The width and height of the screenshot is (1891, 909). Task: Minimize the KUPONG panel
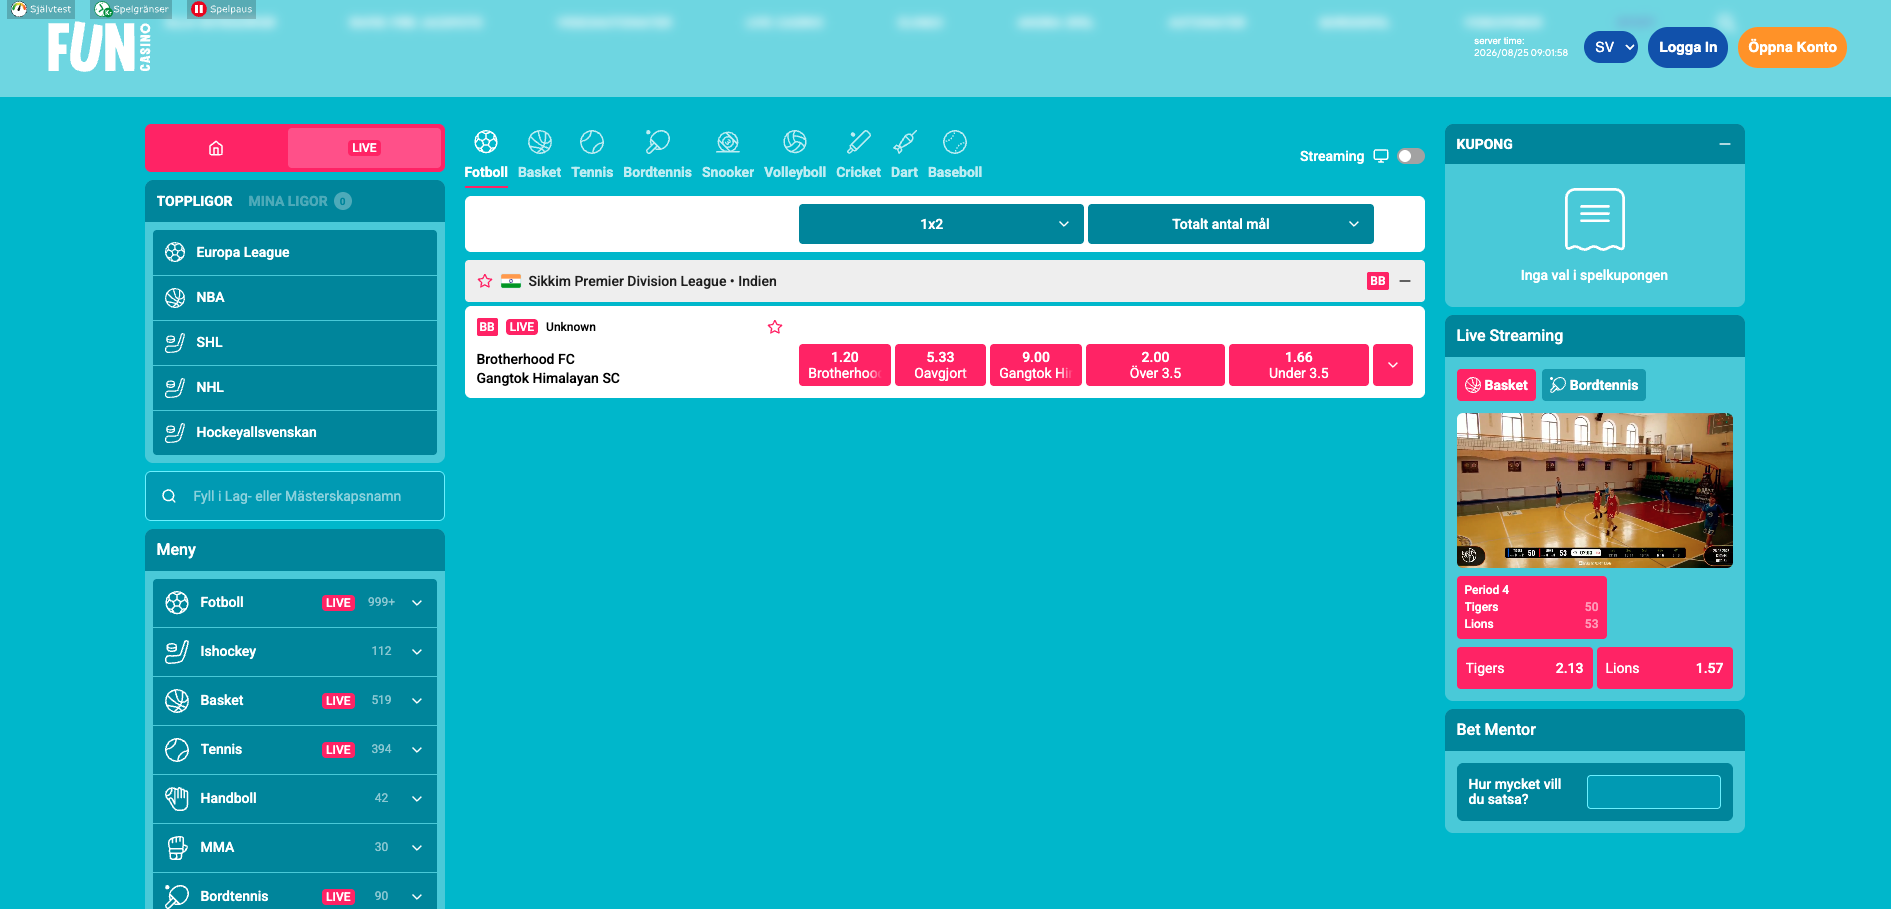click(1725, 144)
